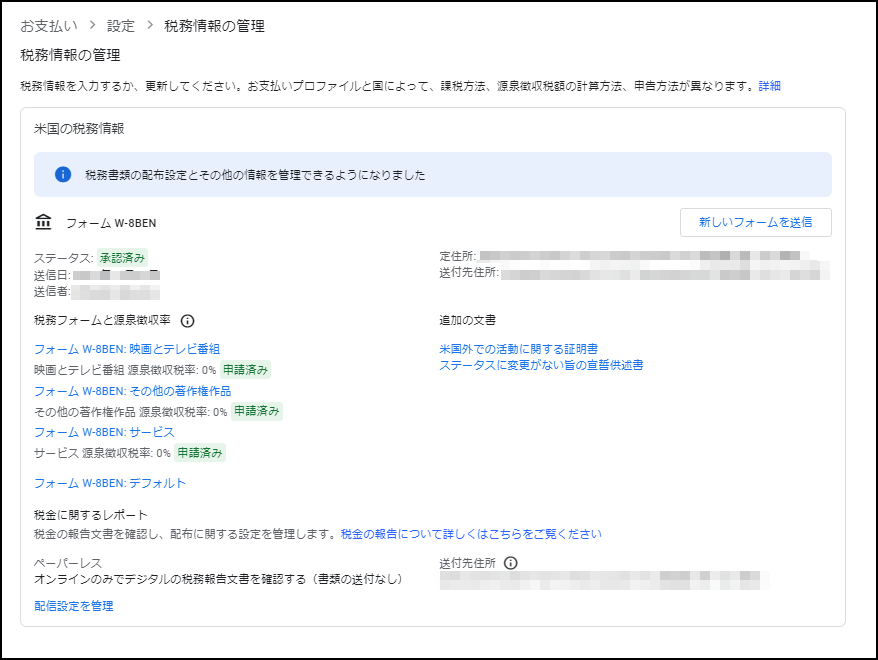
Task: Open フォーム W-8BEN: その他の著作権作品 link
Action: 132,391
